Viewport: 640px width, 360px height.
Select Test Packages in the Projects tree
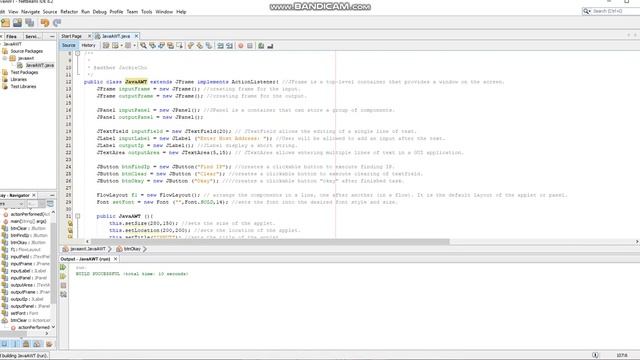point(24,72)
